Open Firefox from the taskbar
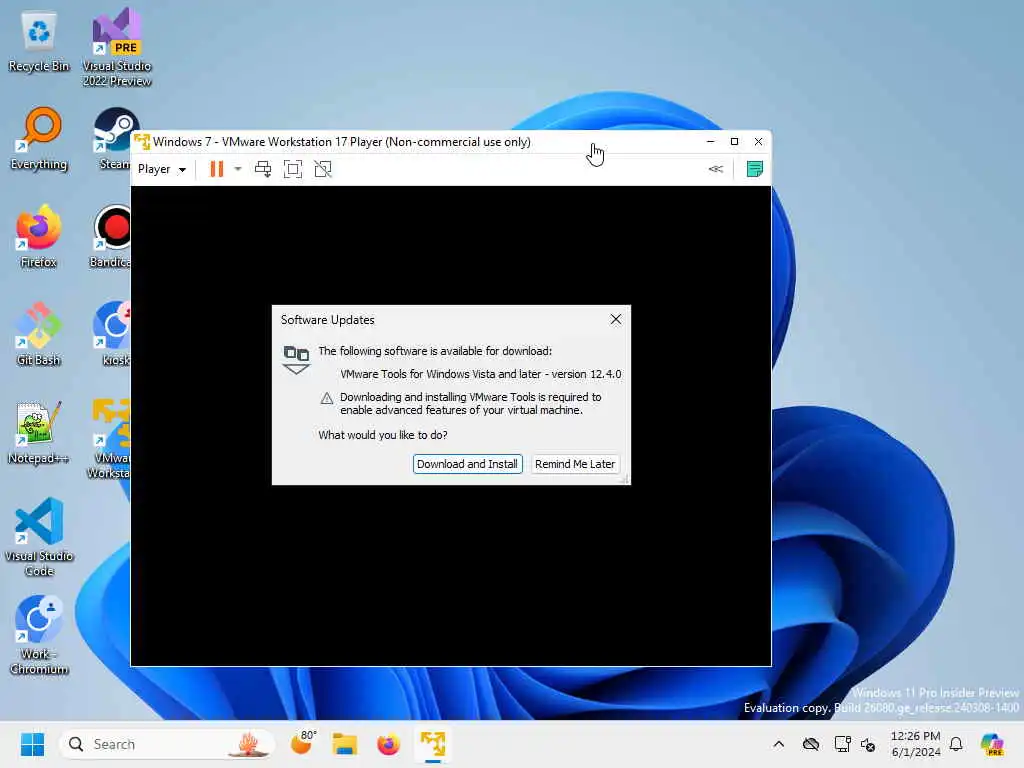 [389, 744]
